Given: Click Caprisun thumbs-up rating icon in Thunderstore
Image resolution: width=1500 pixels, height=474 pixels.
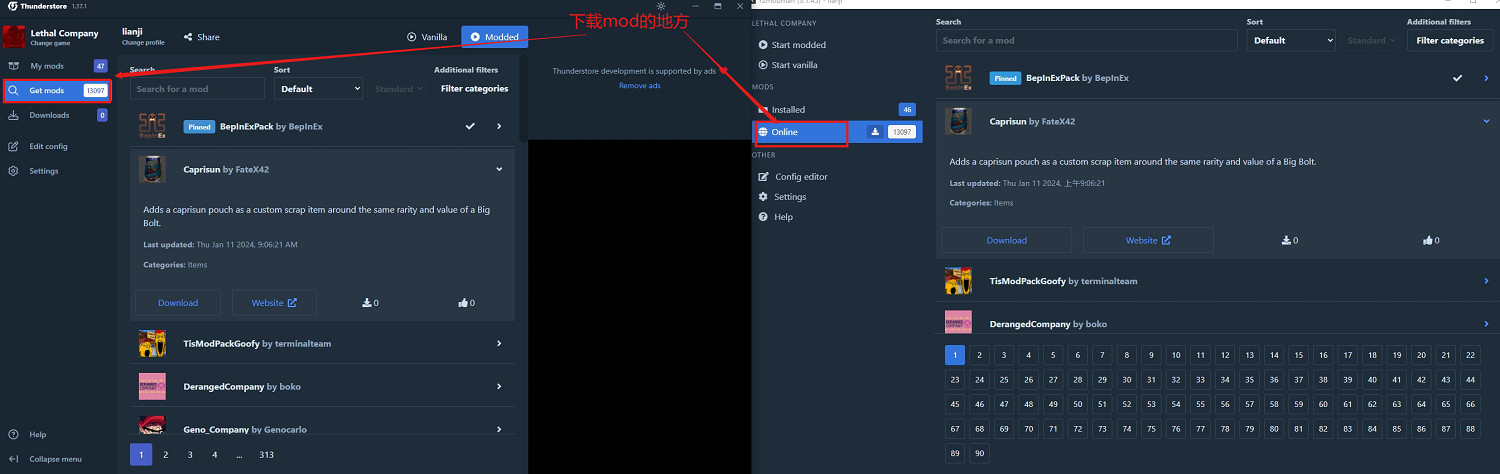Looking at the screenshot, I should [x=463, y=303].
